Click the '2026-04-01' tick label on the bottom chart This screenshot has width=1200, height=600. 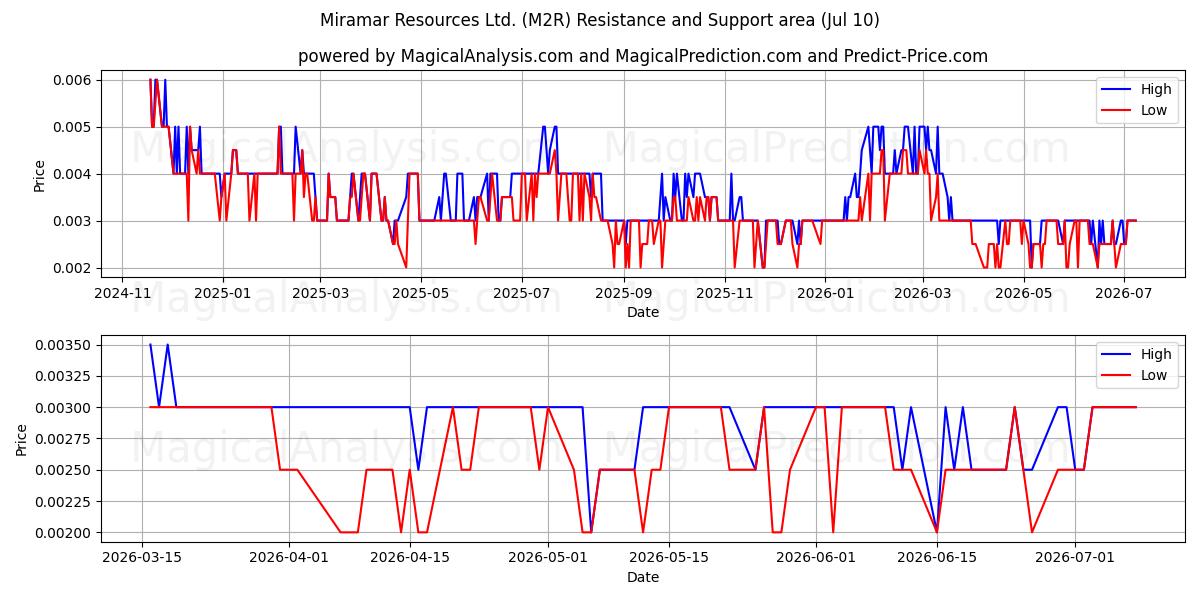pos(289,559)
